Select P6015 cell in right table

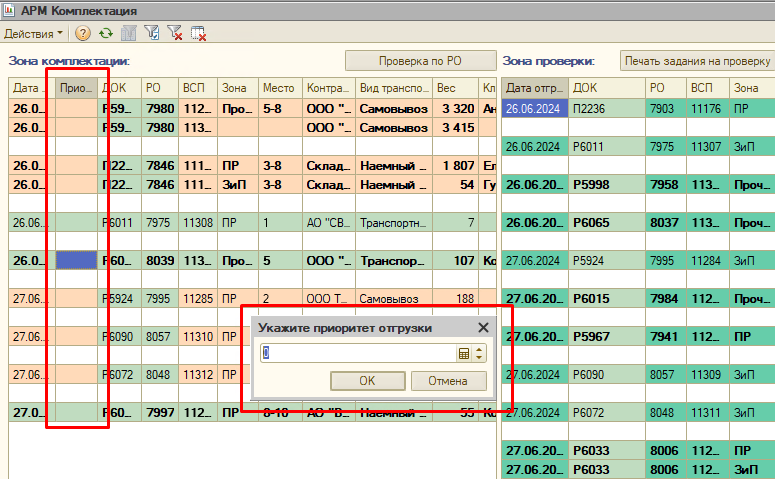(606, 299)
